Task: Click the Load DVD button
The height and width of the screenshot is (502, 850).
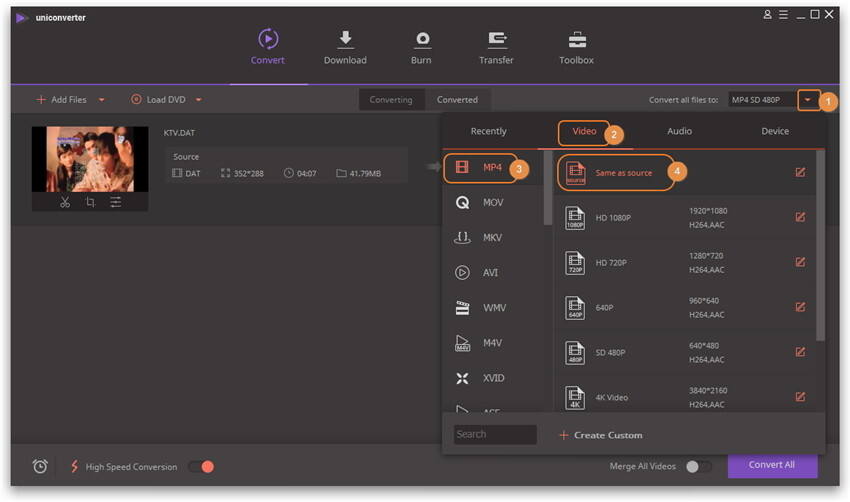Action: tap(158, 100)
